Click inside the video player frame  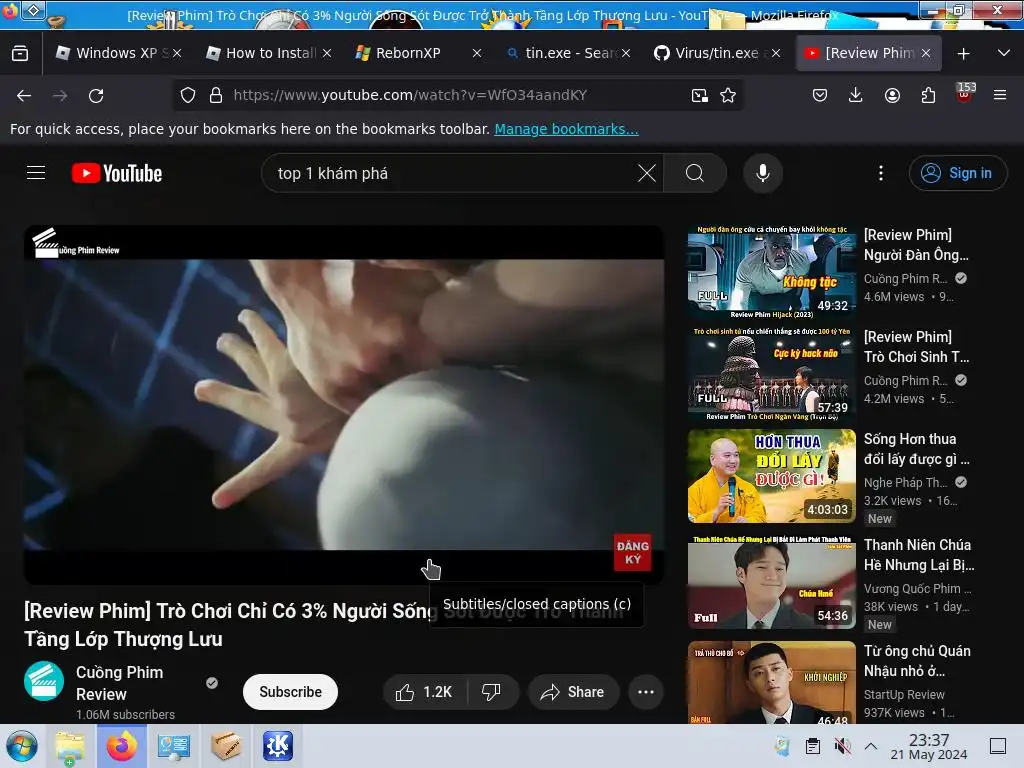point(344,404)
